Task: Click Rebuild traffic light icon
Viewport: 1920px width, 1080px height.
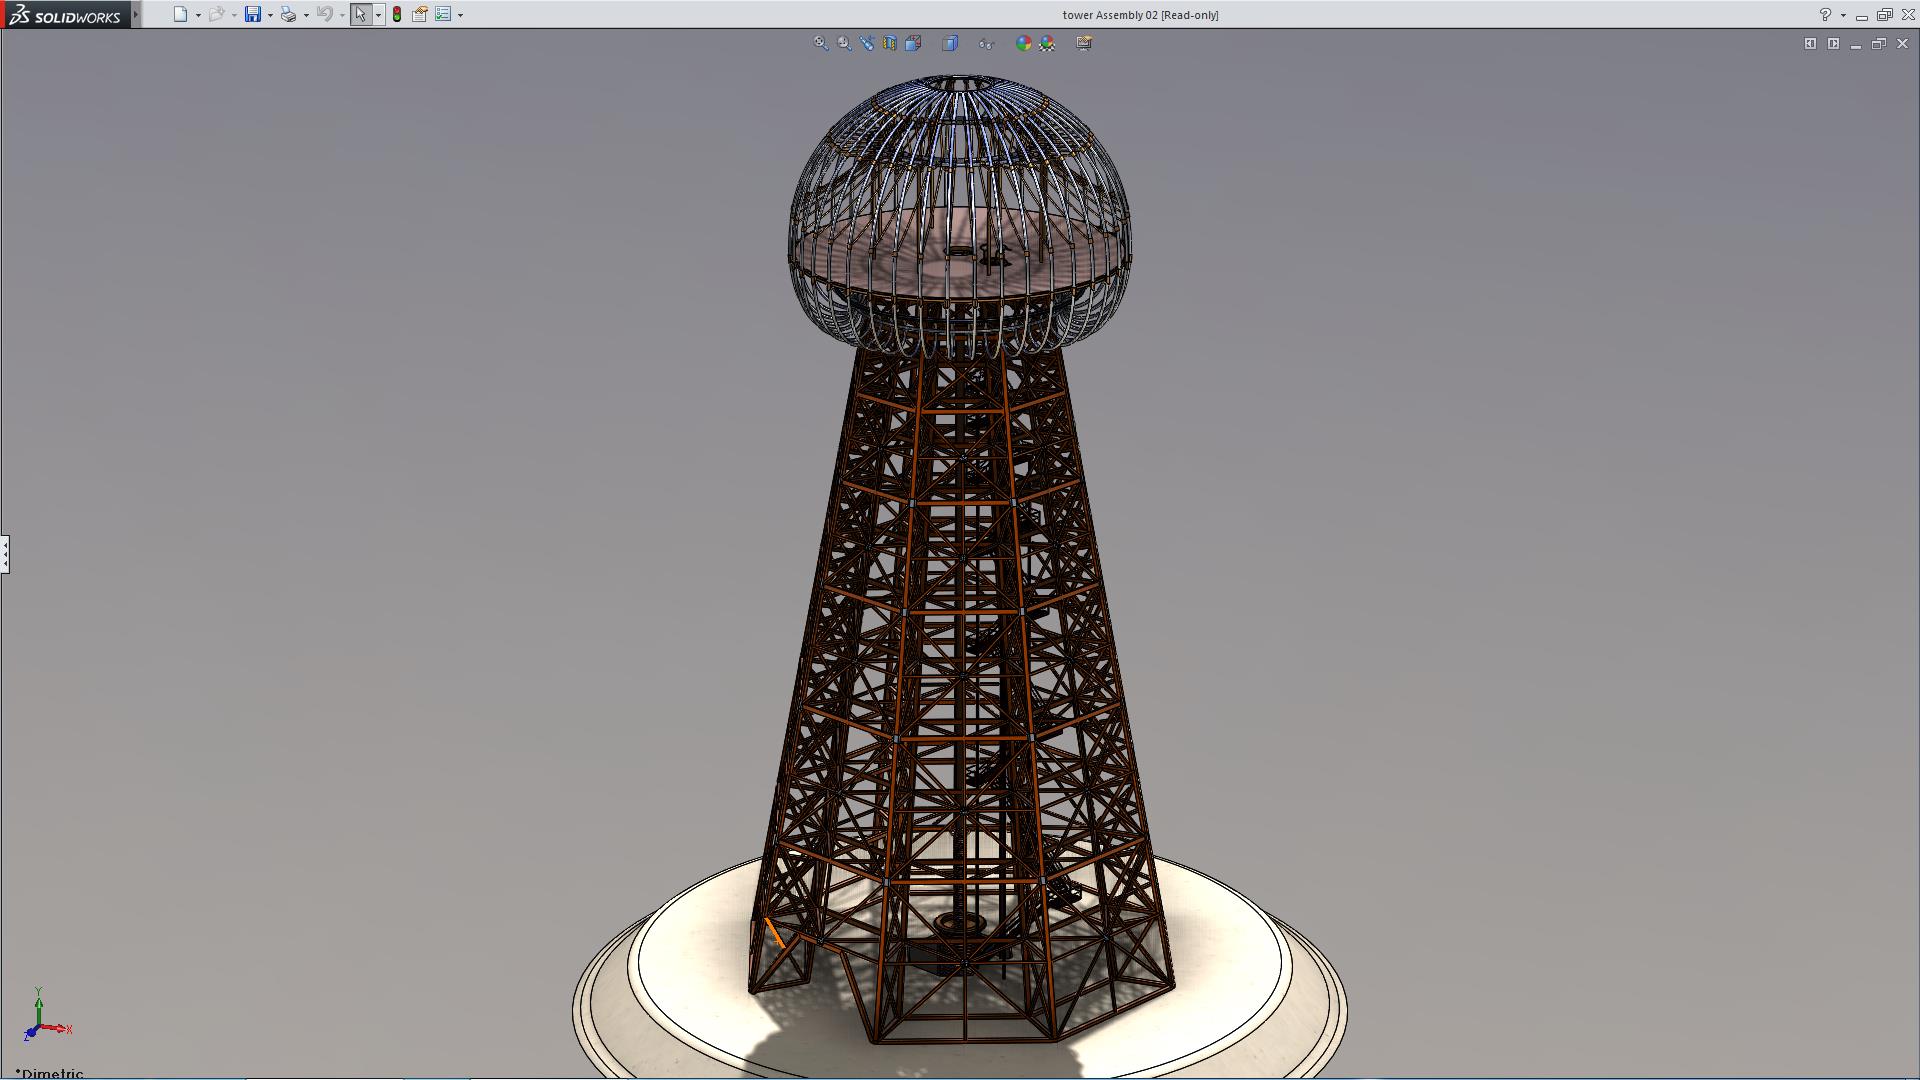Action: coord(397,15)
